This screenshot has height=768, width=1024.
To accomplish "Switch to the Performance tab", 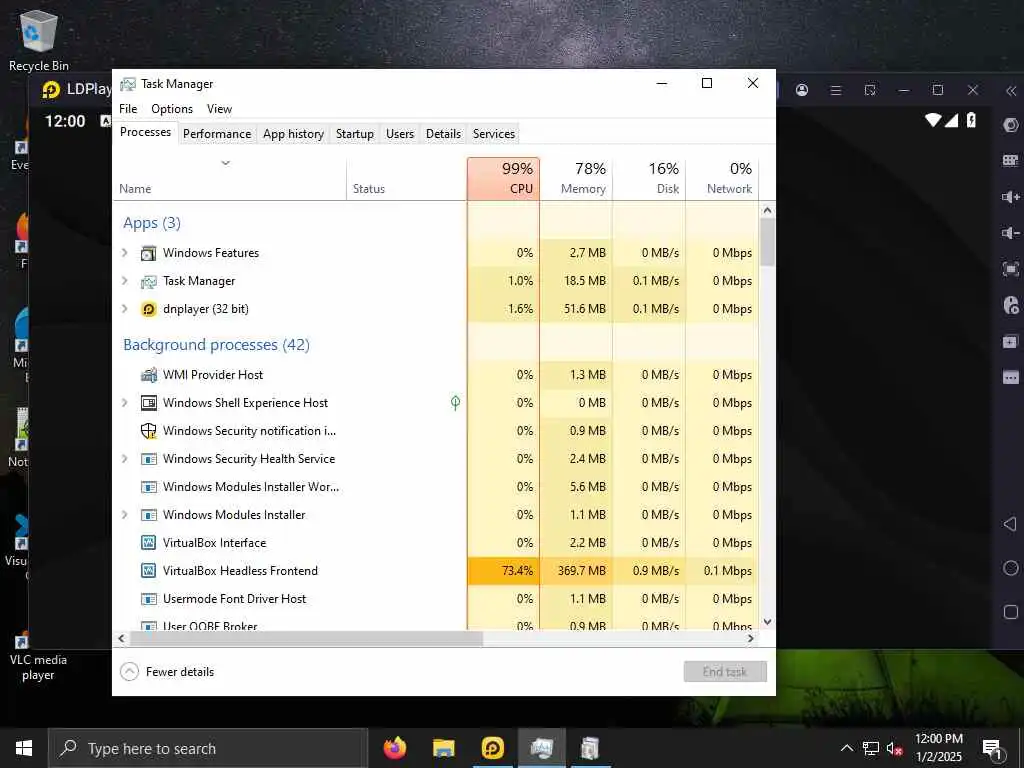I will [x=217, y=134].
